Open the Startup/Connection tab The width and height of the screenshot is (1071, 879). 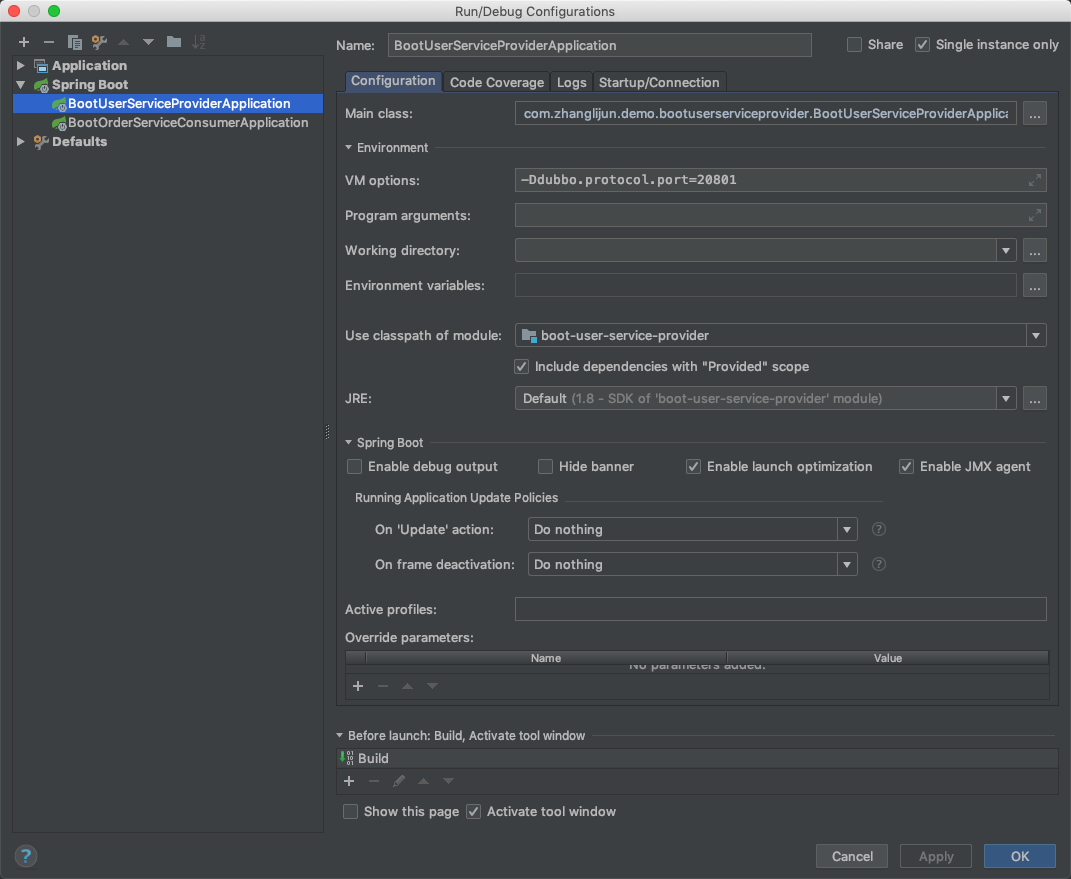point(659,82)
